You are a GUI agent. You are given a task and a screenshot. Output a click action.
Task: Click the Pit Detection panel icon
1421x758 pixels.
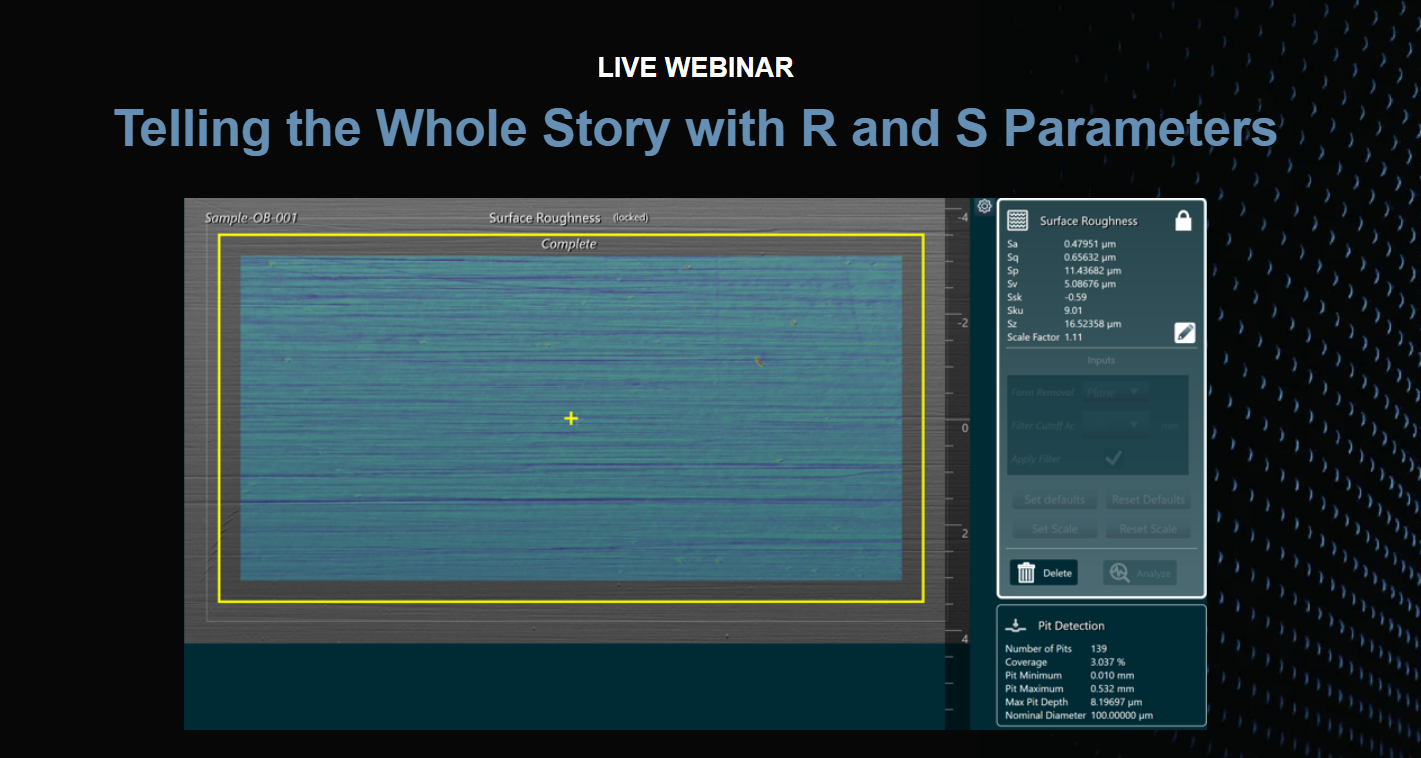coord(1015,624)
